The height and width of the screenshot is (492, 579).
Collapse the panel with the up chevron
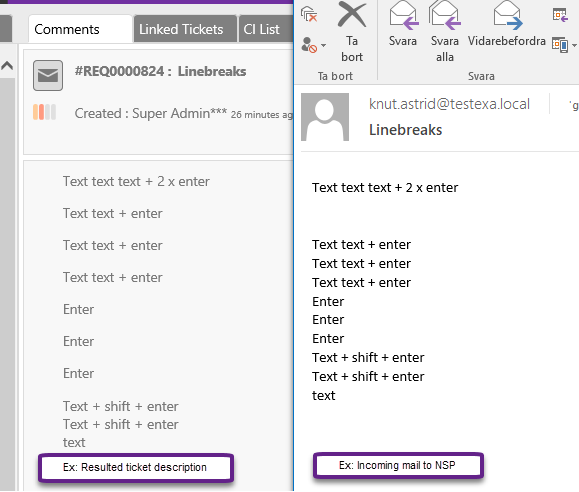[x=7, y=66]
